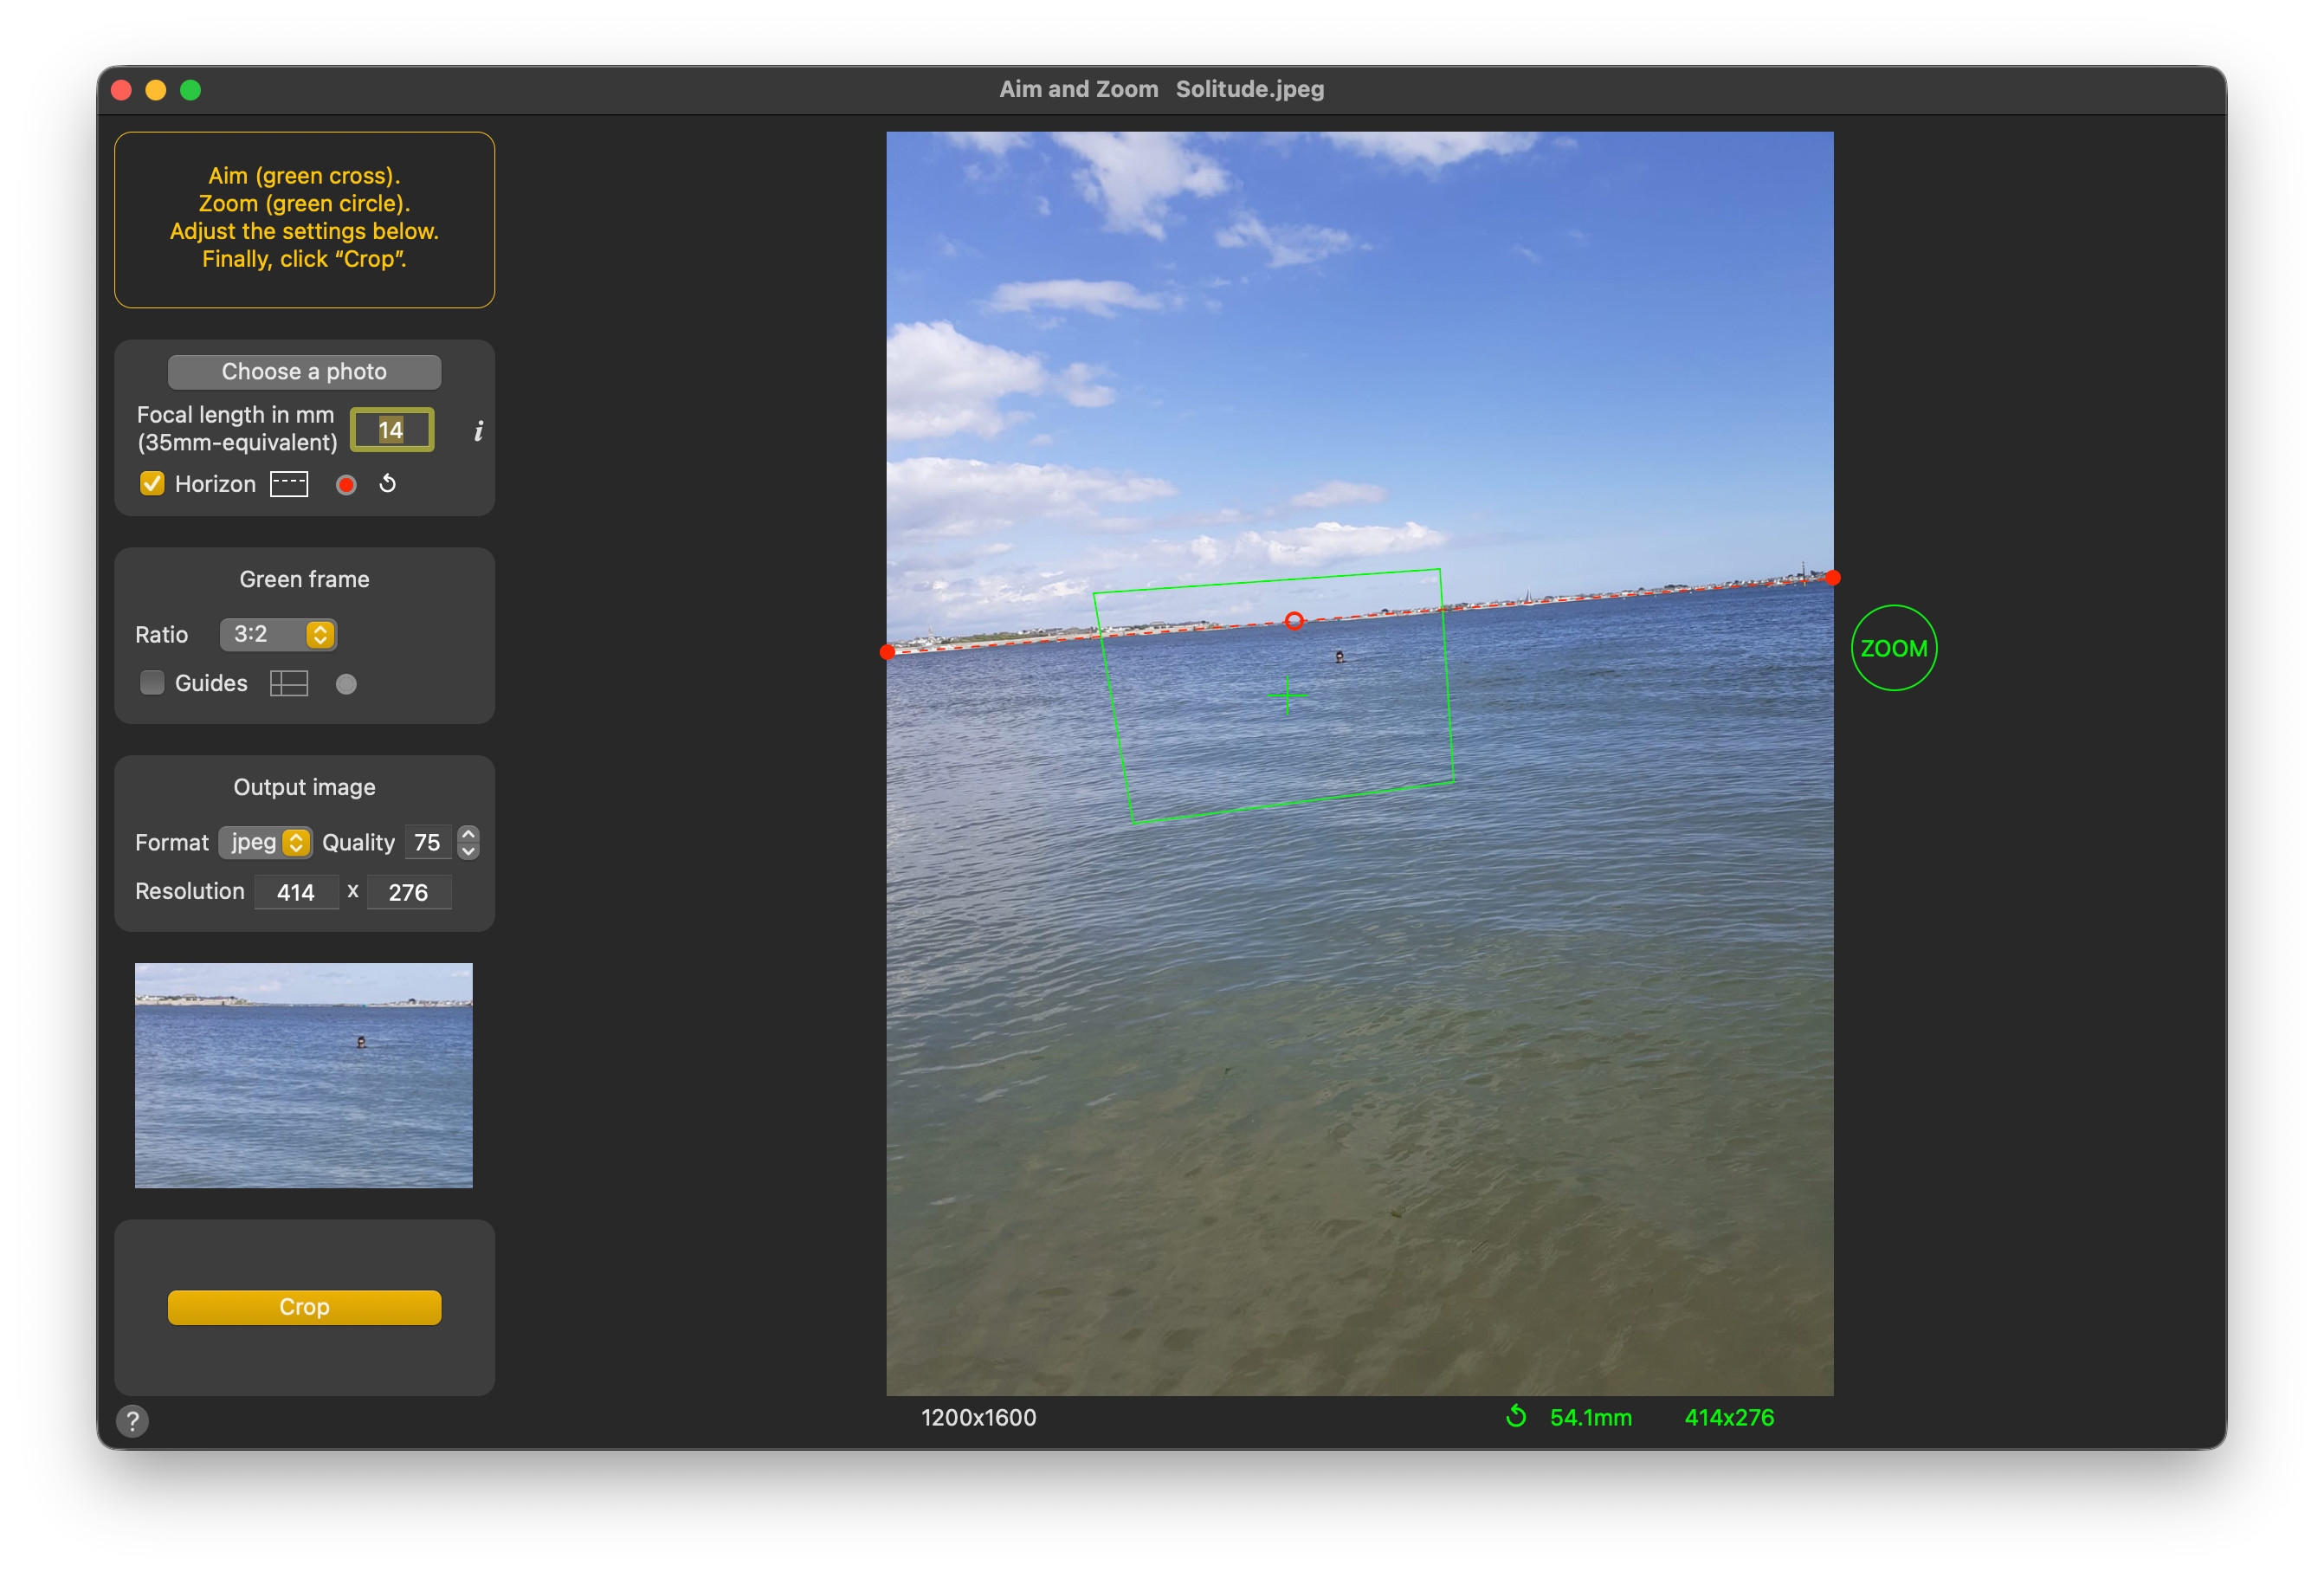Click the cropped preview thumbnail
This screenshot has height=1578, width=2324.
pyautogui.click(x=304, y=1075)
